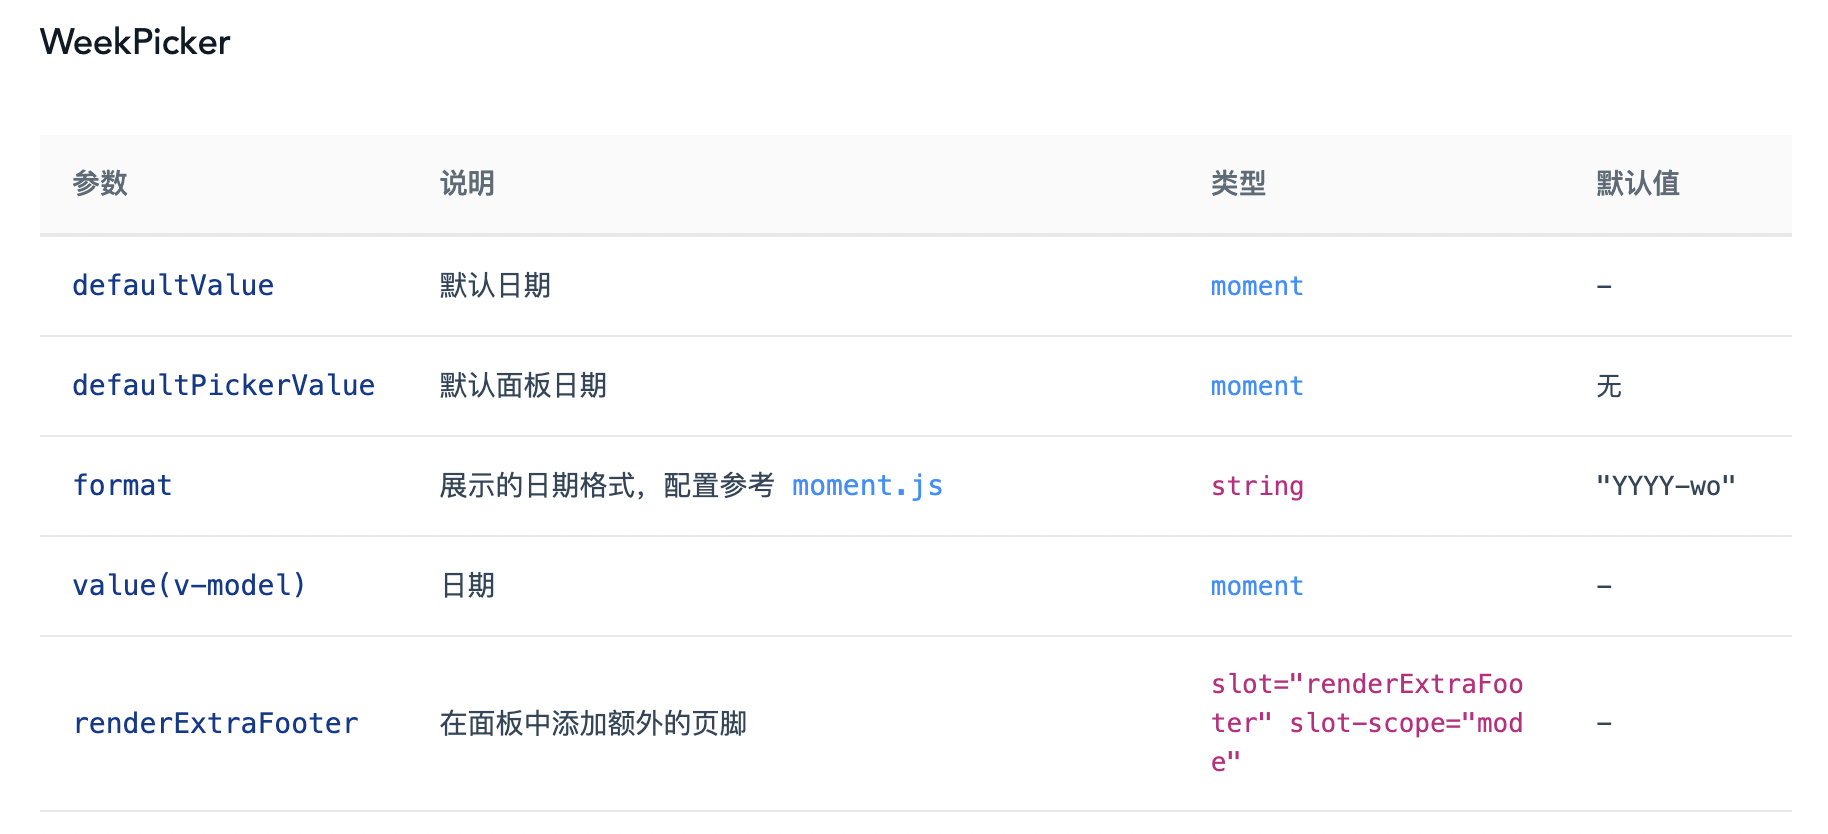Select the renderExtraFooter parameter name
Viewport: 1828px width, 834px height.
click(x=215, y=724)
